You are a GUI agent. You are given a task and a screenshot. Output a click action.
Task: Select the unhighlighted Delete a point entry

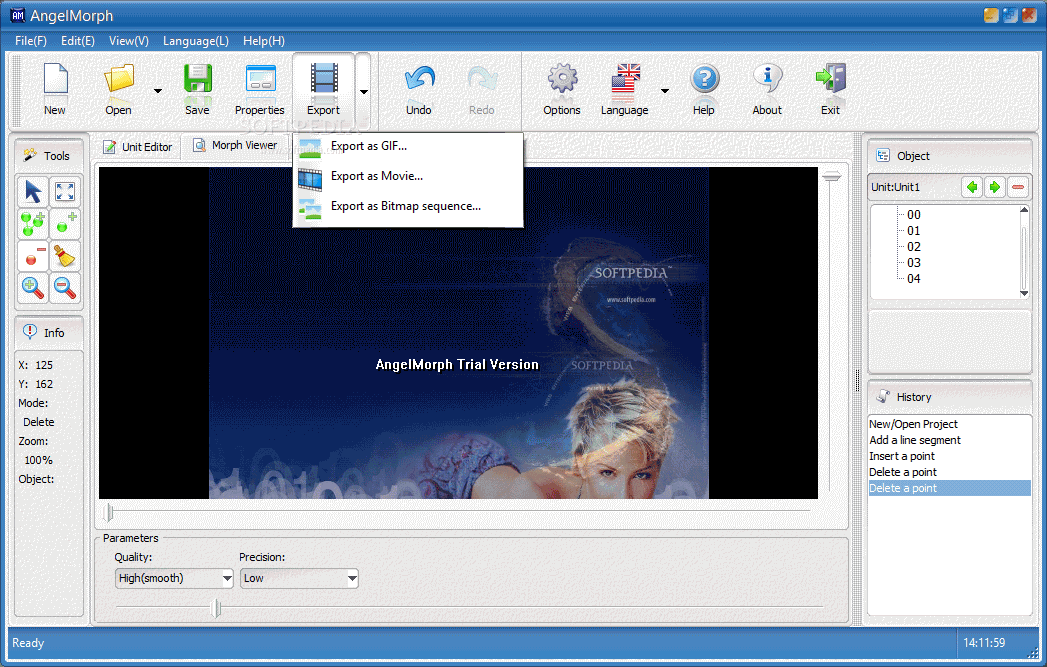click(949, 472)
